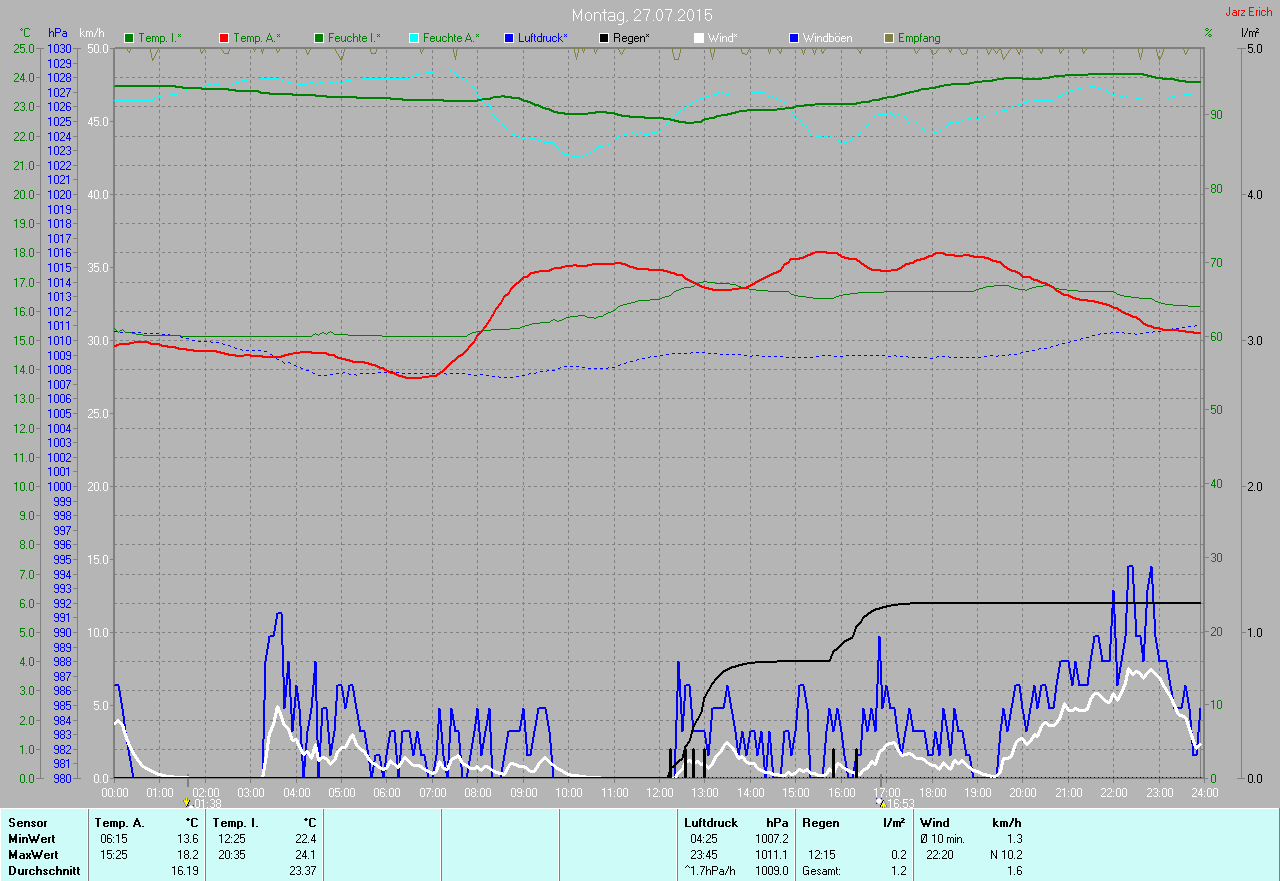Click the l/m² axis unit label above the chart
The height and width of the screenshot is (881, 1280).
1249,33
